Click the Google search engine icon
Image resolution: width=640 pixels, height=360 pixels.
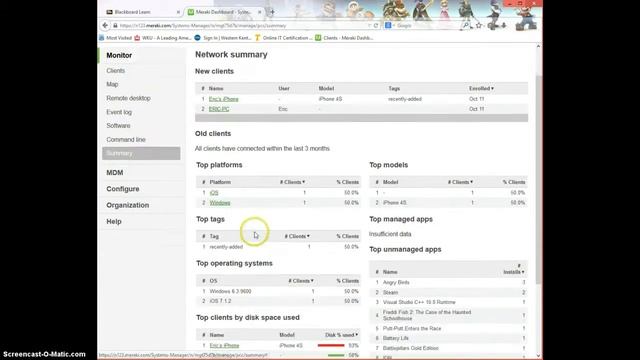point(388,25)
